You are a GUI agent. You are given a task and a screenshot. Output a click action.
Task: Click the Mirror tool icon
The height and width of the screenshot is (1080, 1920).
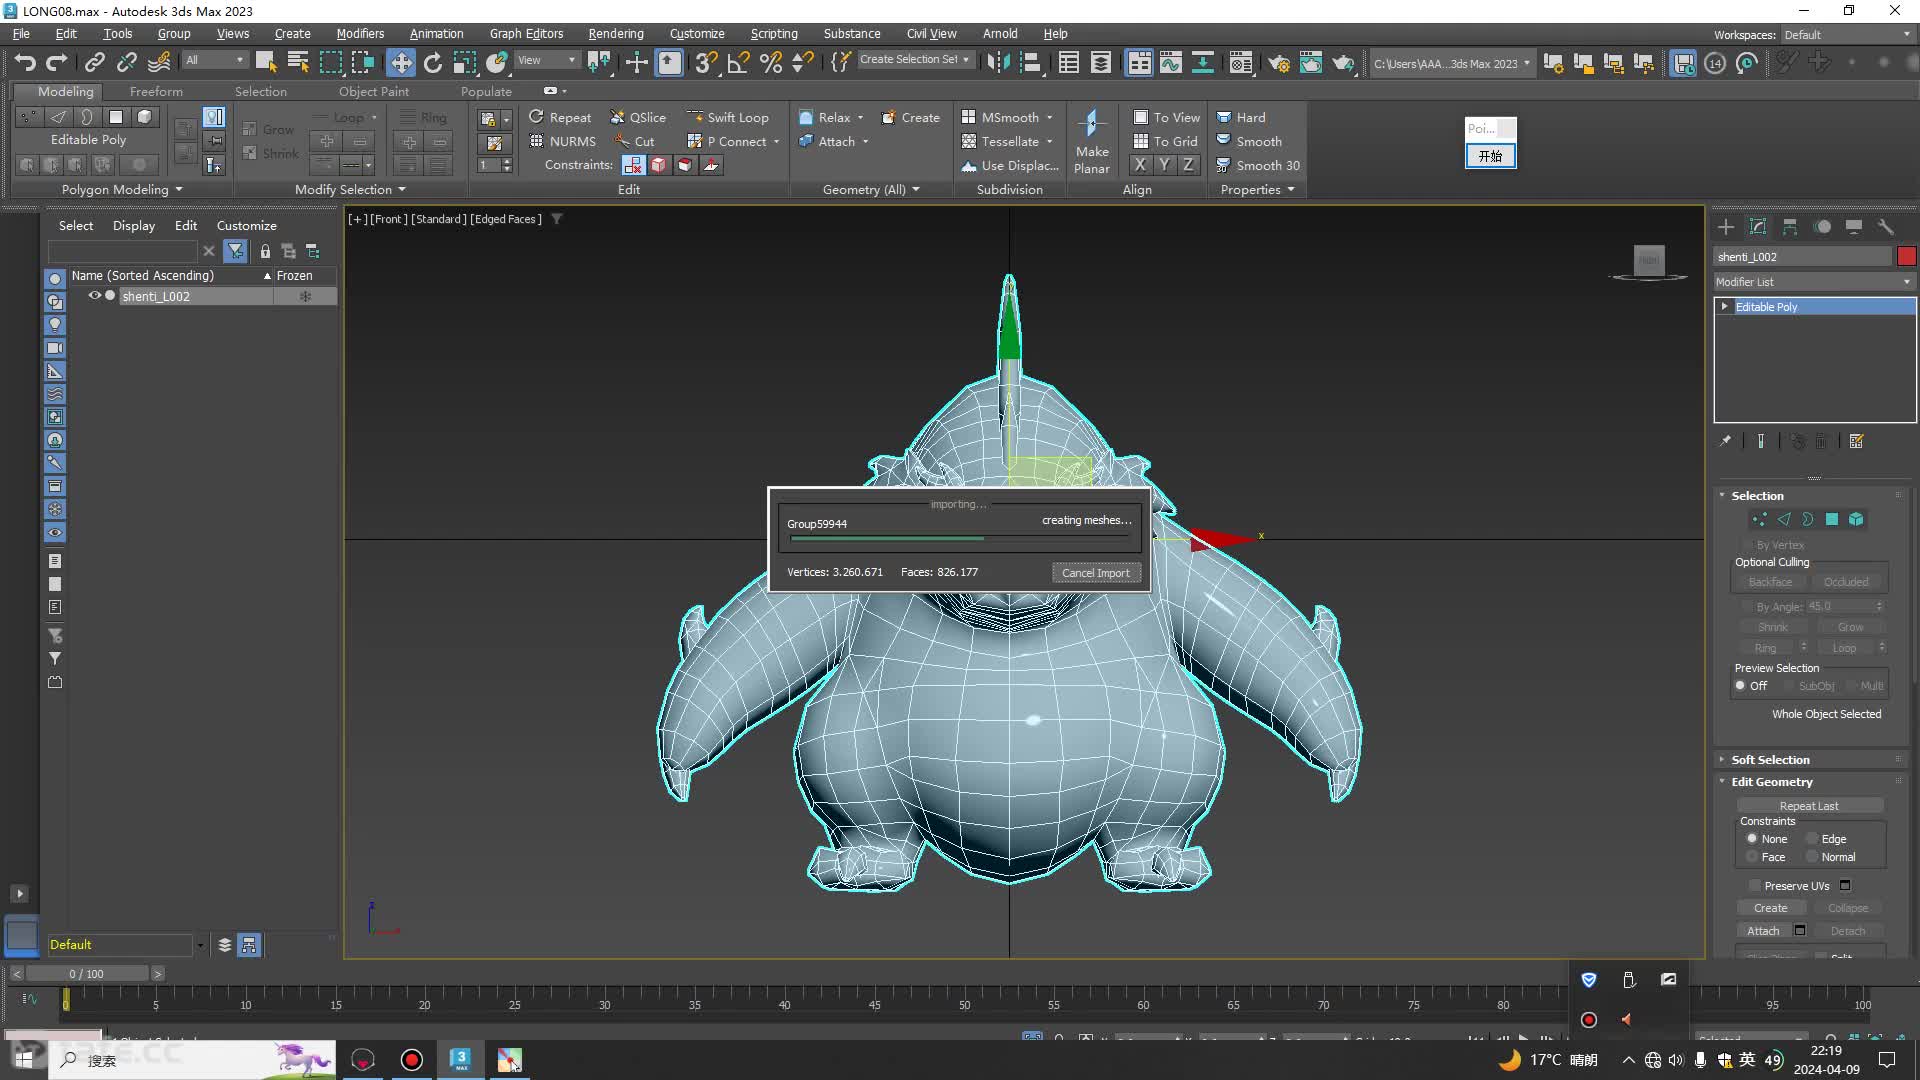[998, 63]
